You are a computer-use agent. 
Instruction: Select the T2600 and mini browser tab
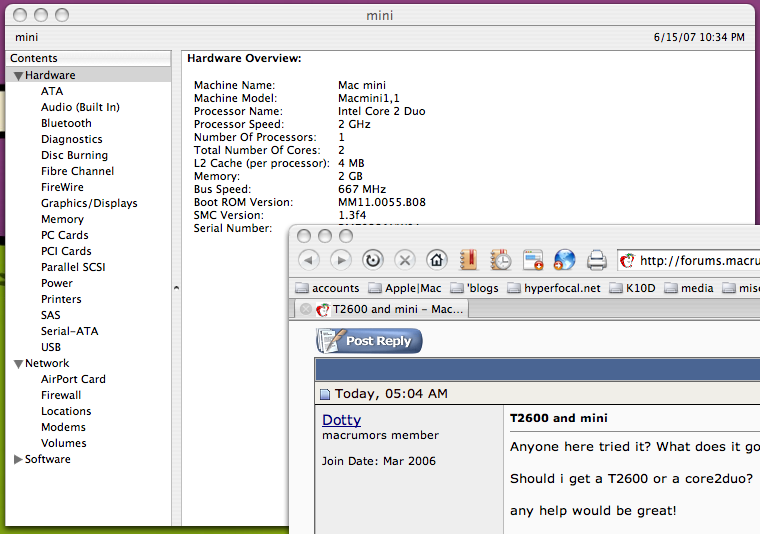[x=381, y=309]
